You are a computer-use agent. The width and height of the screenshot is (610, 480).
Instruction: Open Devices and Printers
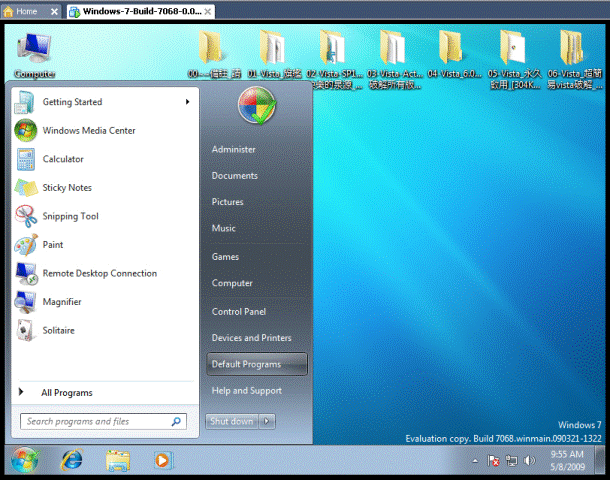pos(252,338)
